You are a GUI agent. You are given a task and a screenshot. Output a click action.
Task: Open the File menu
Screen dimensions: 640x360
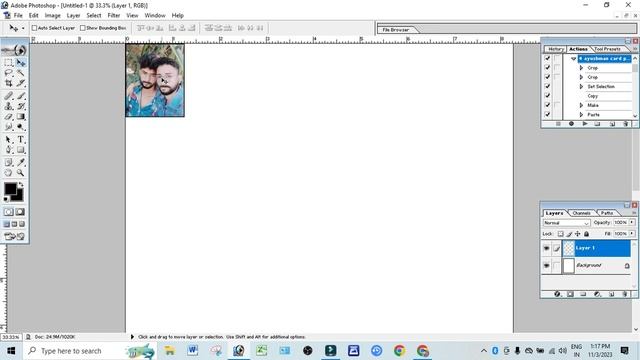(18, 16)
